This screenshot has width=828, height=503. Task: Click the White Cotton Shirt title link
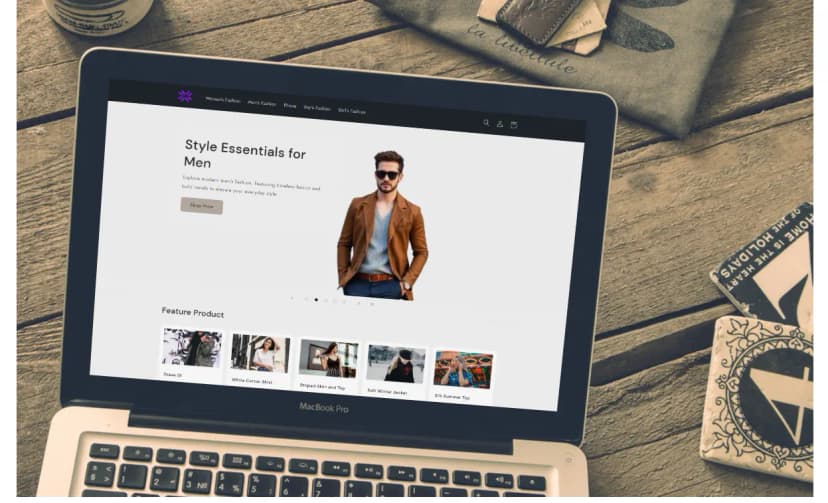[253, 380]
